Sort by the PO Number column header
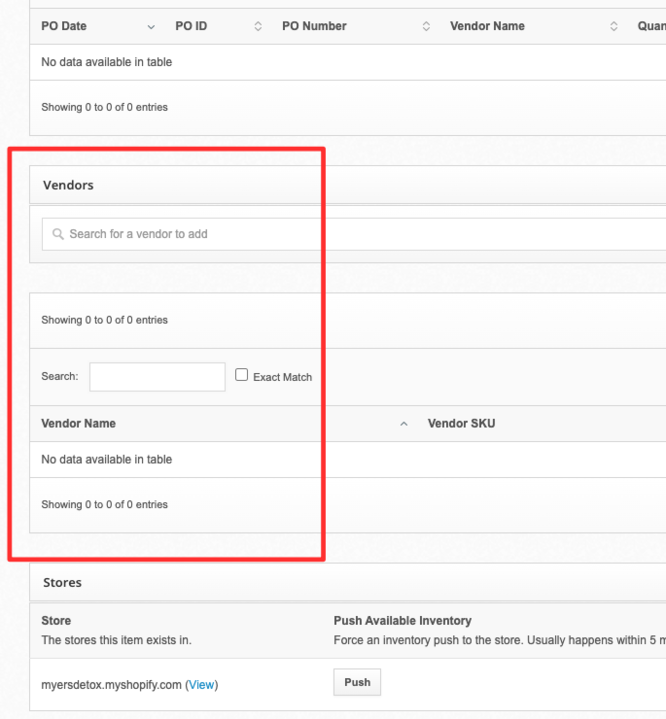Viewport: 666px width, 719px height. 314,26
